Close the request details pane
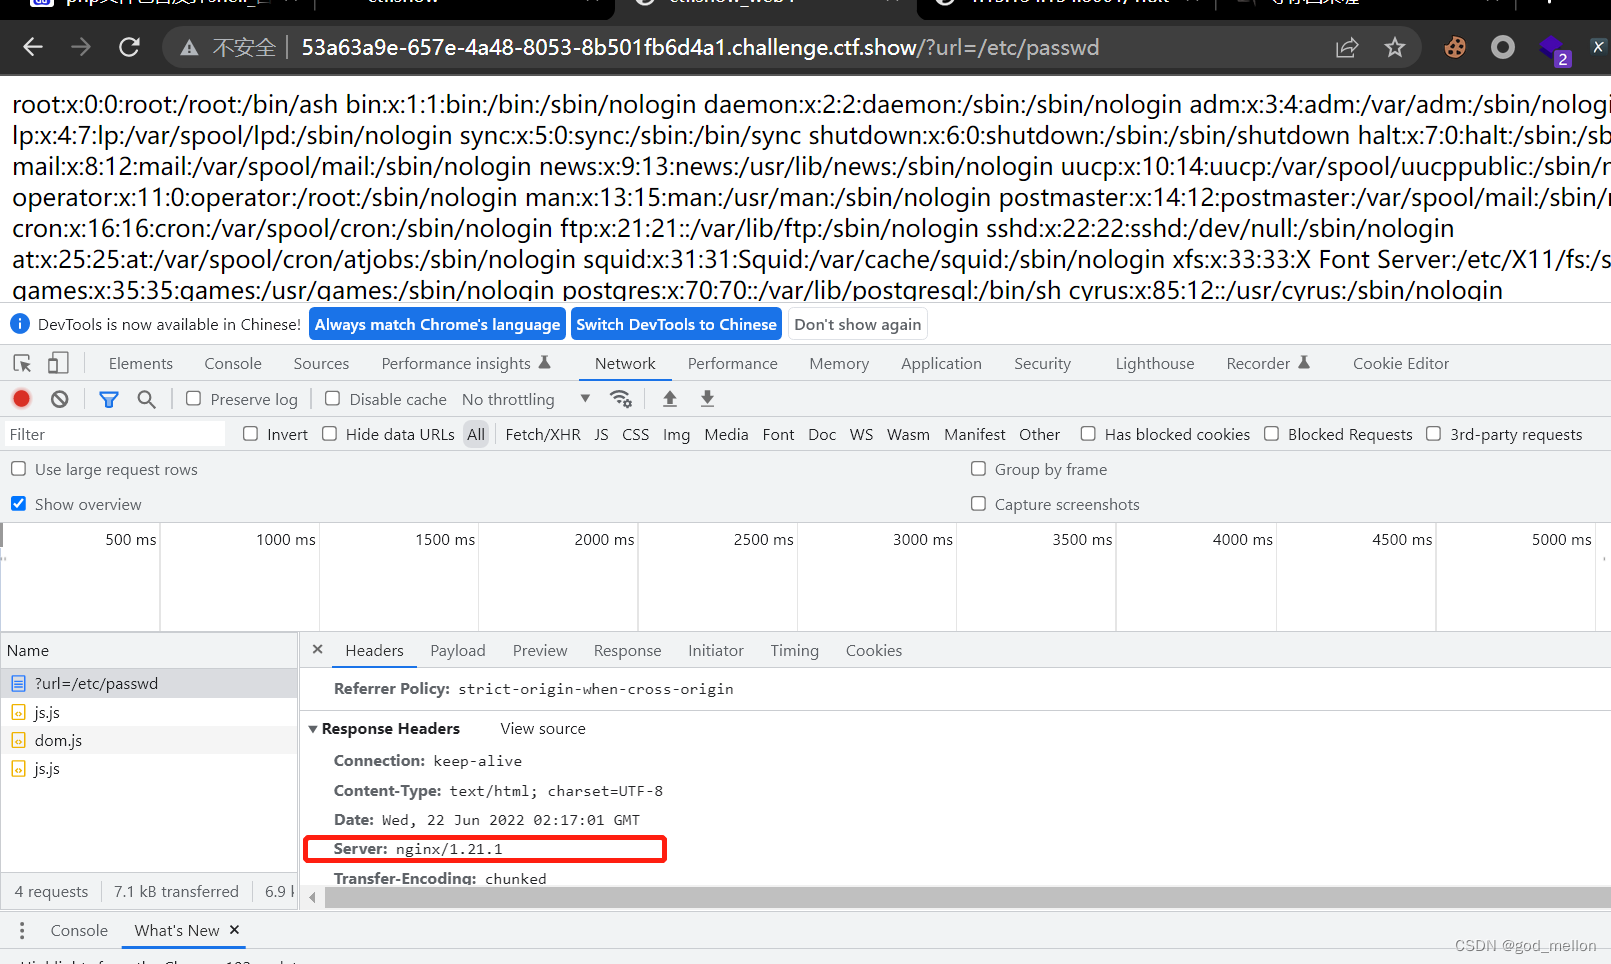This screenshot has height=964, width=1611. click(317, 650)
